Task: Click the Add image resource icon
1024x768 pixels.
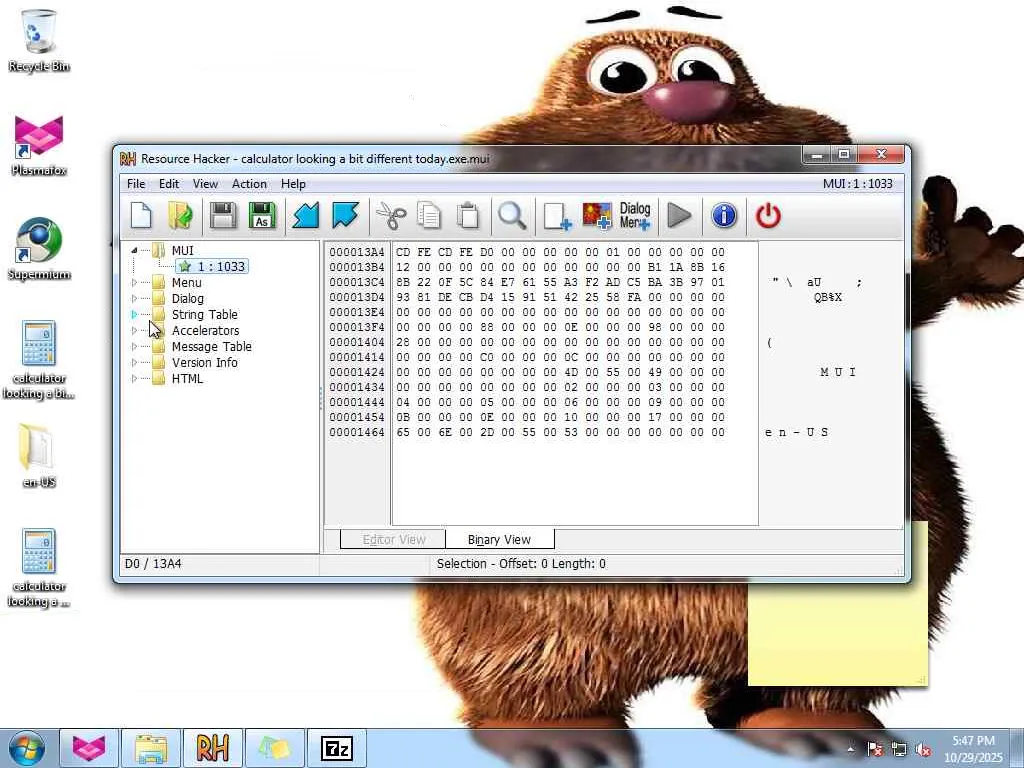Action: coord(597,216)
